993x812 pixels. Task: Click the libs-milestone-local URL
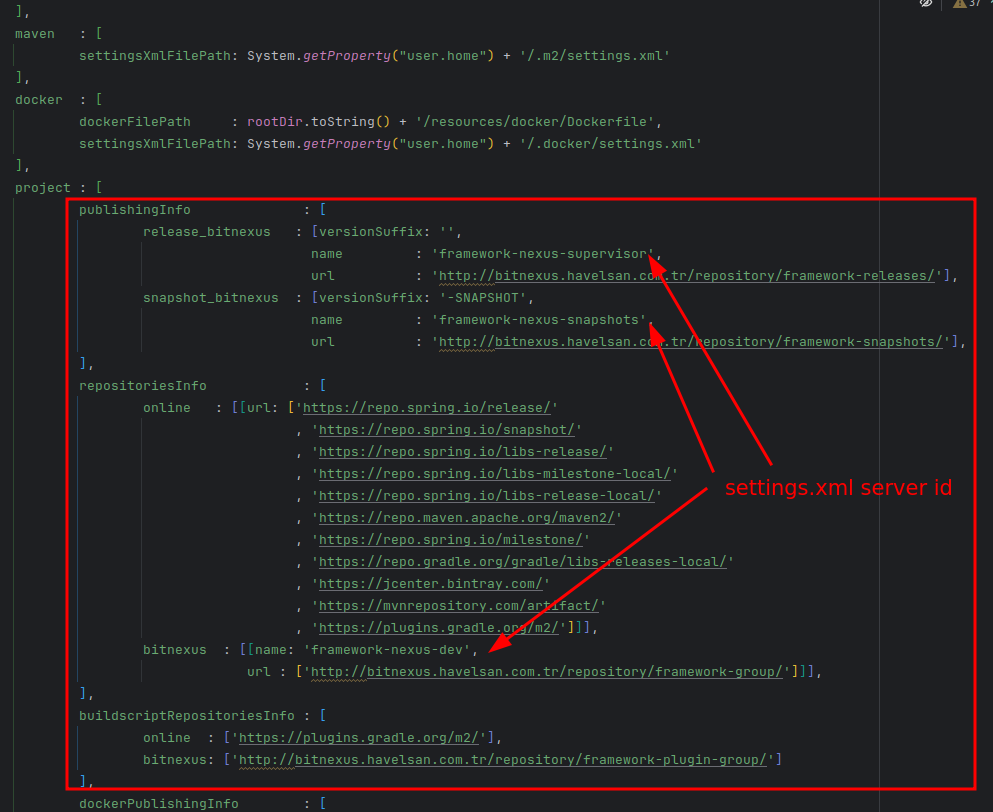click(x=495, y=474)
